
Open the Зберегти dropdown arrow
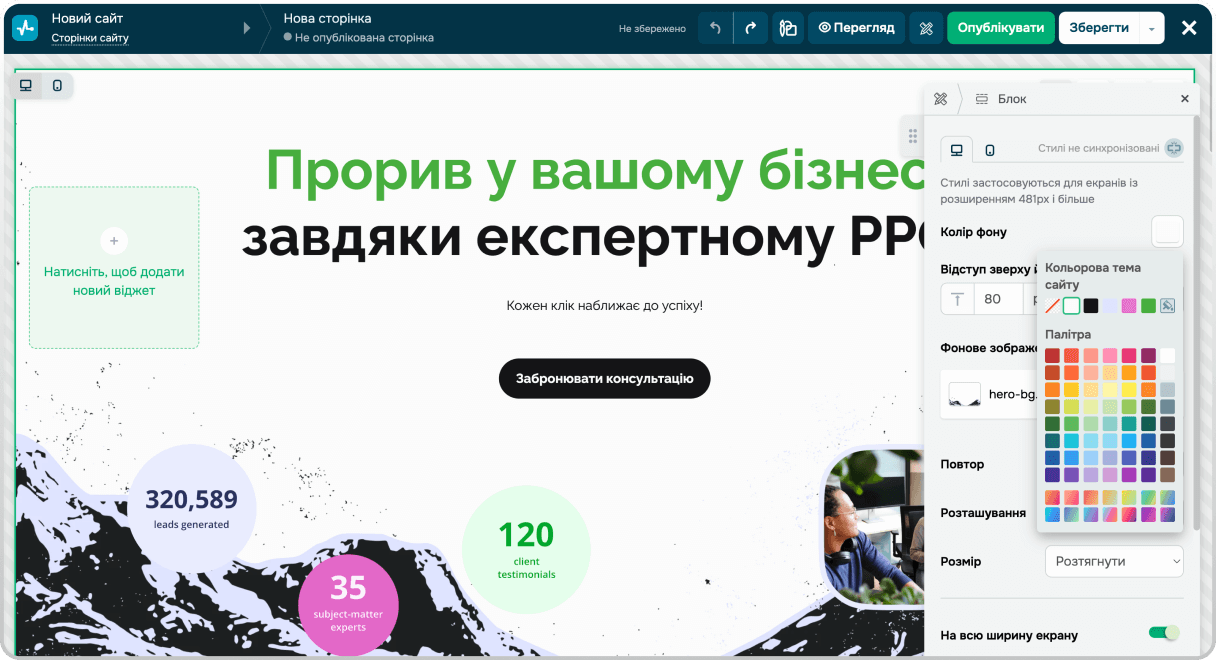[1151, 28]
